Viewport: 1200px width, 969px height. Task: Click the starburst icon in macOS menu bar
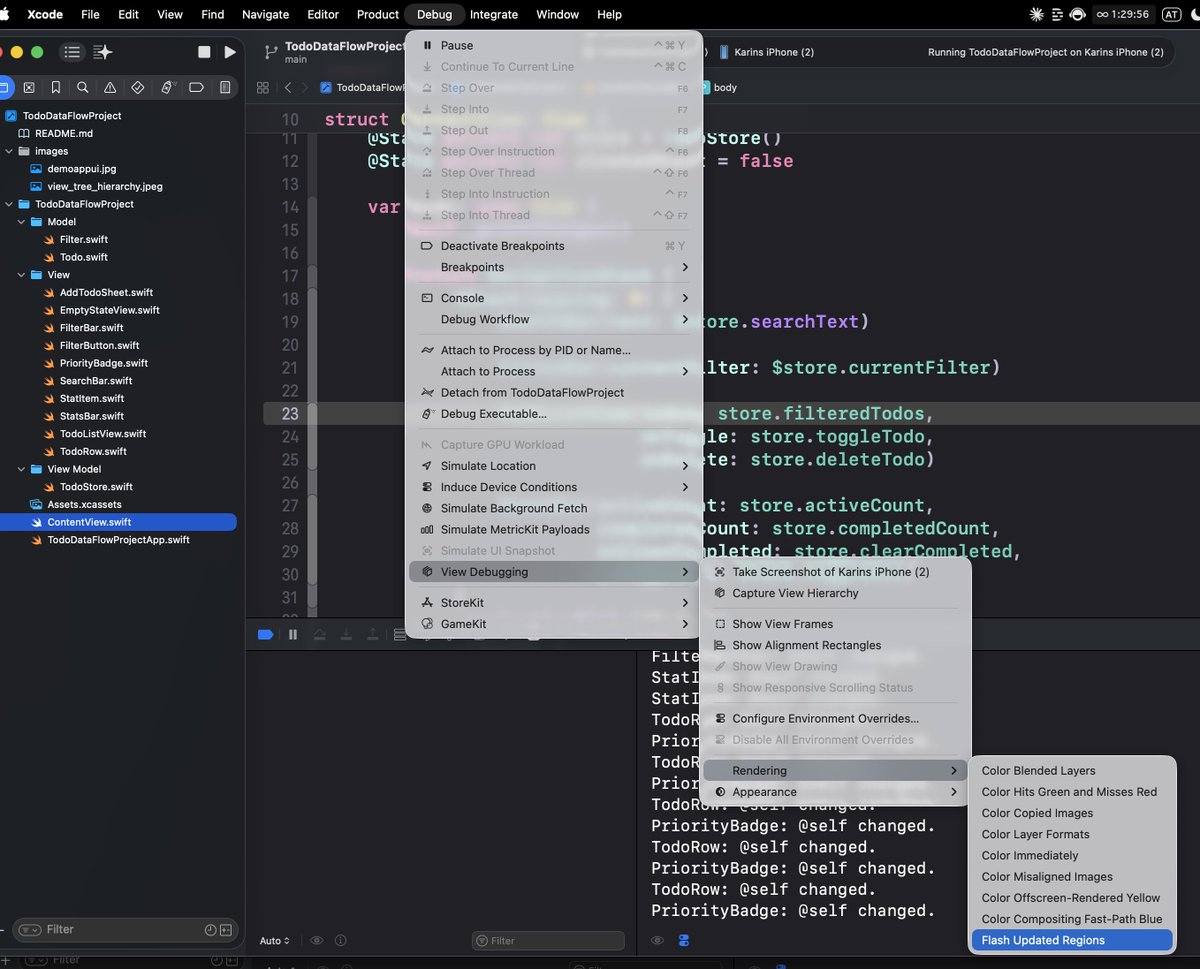[1036, 14]
